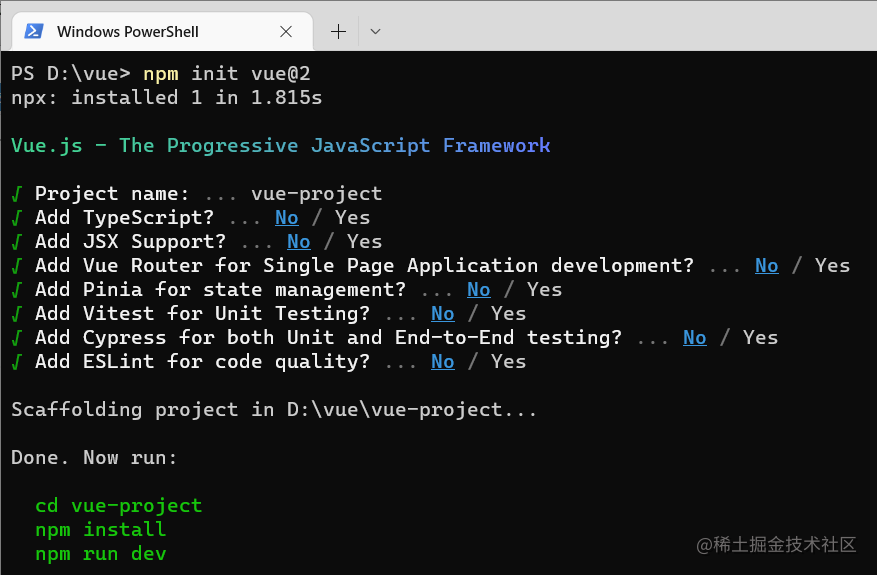Screen dimensions: 877x575
Task: Click the checkmark beside Project name
Action: click(17, 194)
